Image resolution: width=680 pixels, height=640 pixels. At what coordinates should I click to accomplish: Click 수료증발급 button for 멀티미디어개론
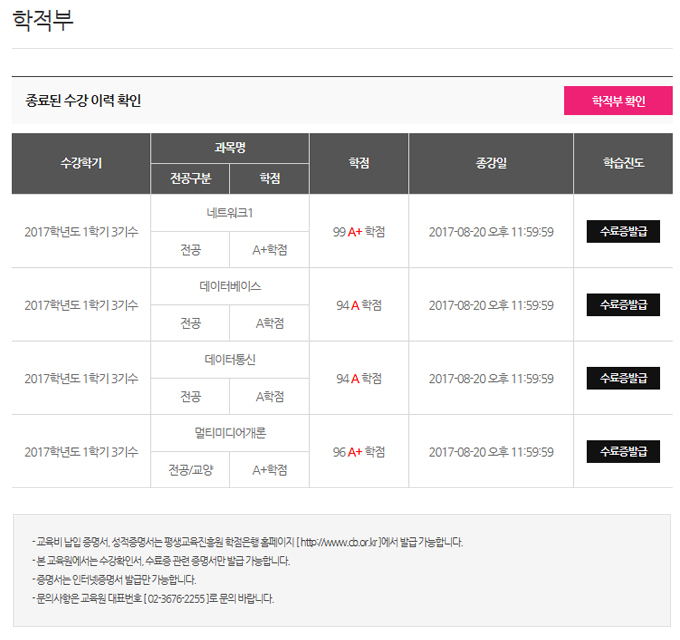(623, 451)
